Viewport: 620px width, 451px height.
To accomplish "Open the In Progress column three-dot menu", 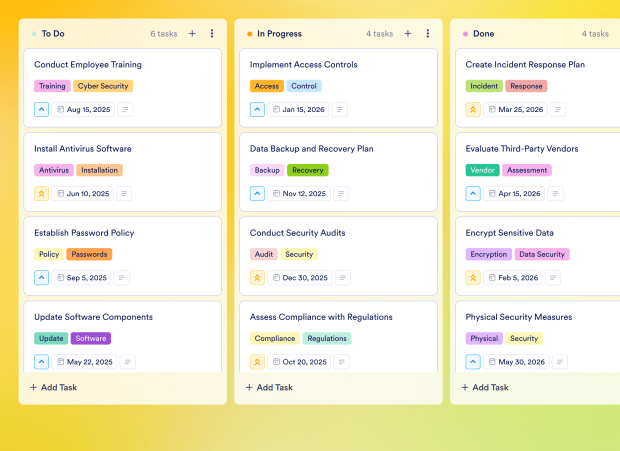I will click(x=428, y=33).
